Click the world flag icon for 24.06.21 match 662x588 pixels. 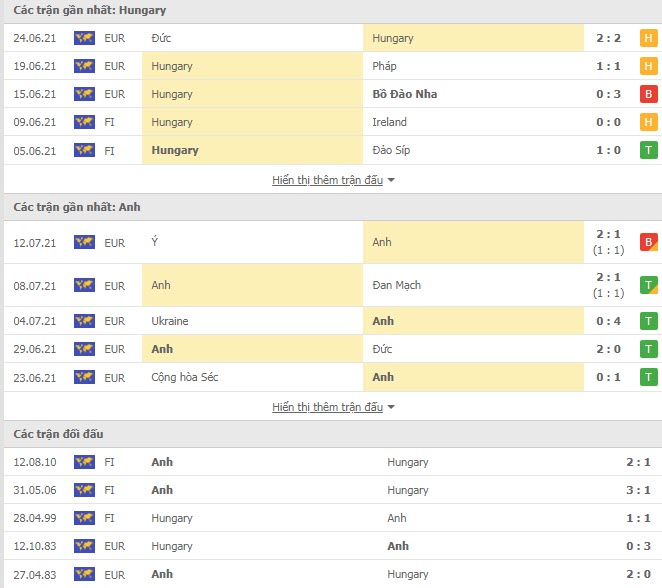pos(84,38)
